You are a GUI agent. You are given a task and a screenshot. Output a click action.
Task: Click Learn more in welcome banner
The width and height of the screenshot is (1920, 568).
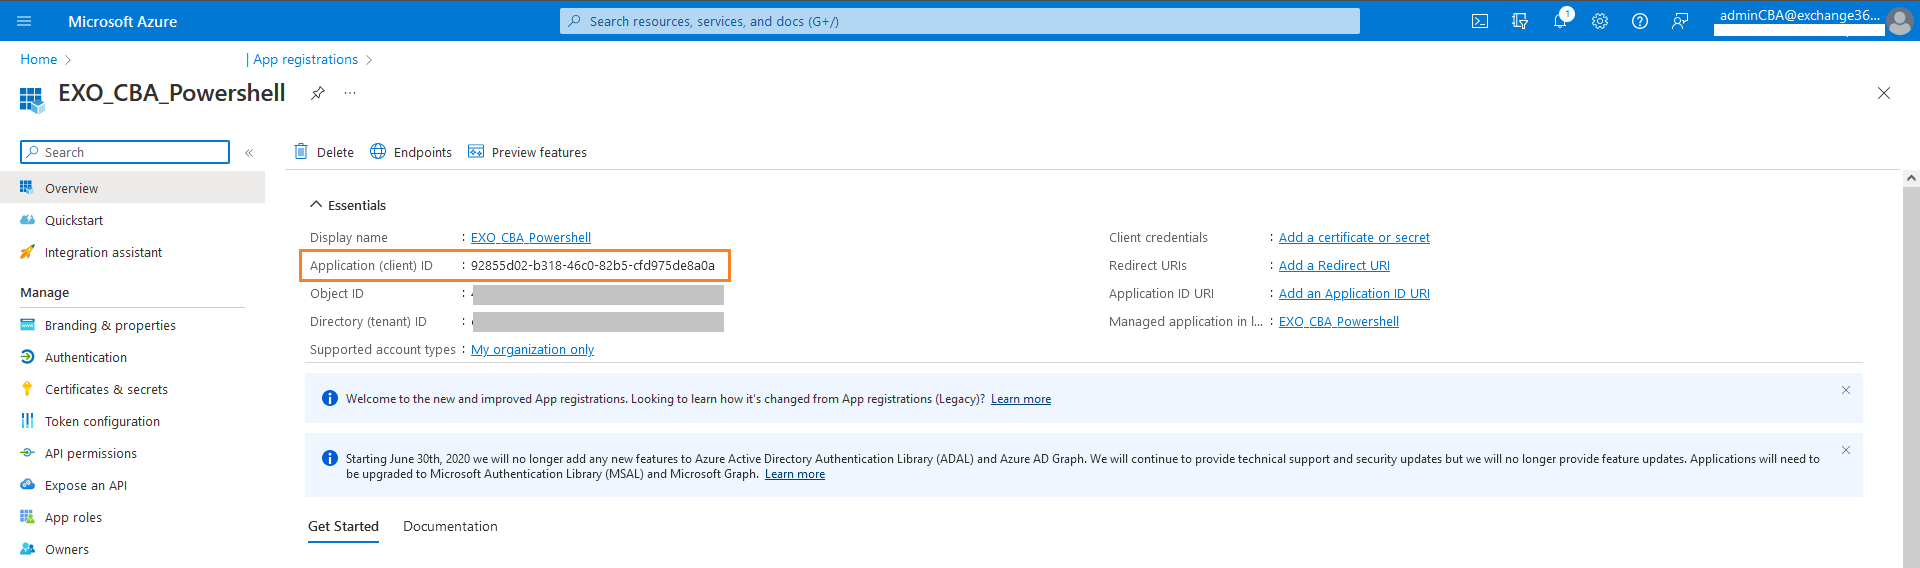click(x=1021, y=399)
